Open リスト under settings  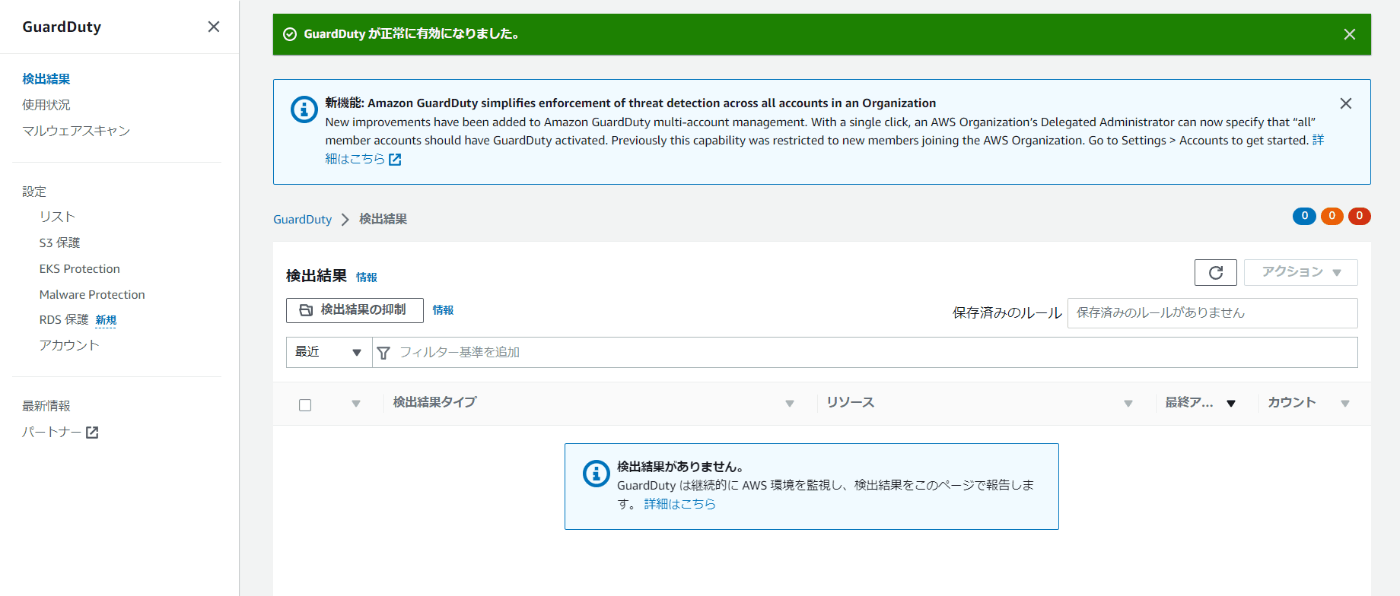(x=57, y=217)
